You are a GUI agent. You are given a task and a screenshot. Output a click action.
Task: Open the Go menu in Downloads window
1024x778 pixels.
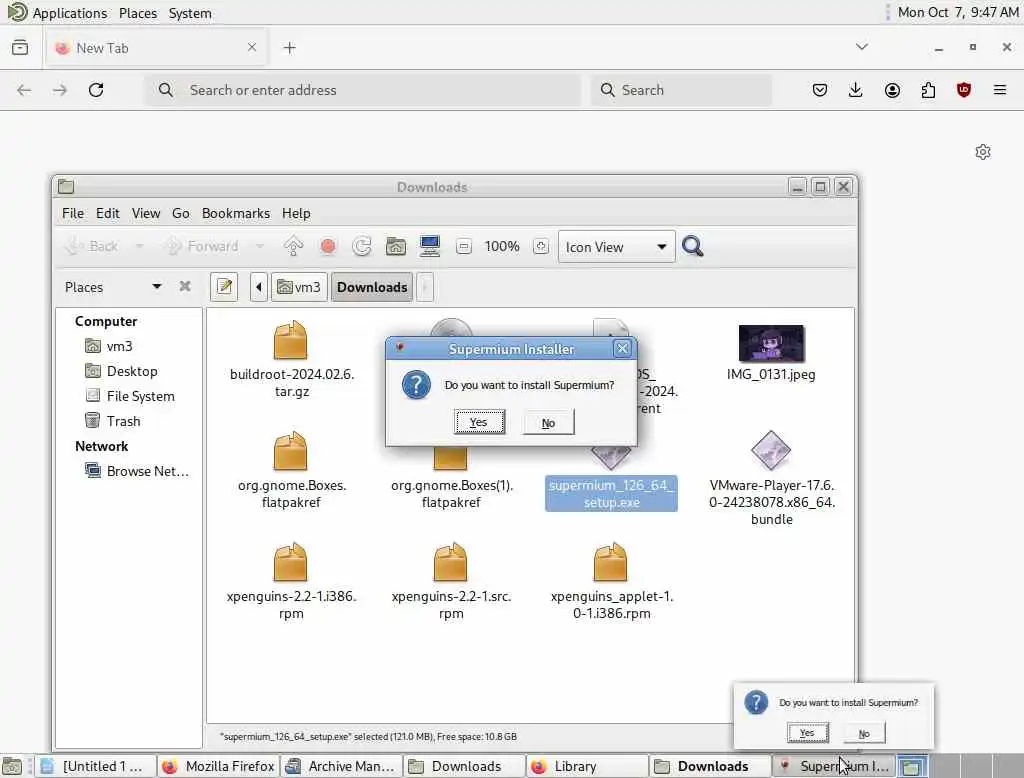click(x=180, y=213)
